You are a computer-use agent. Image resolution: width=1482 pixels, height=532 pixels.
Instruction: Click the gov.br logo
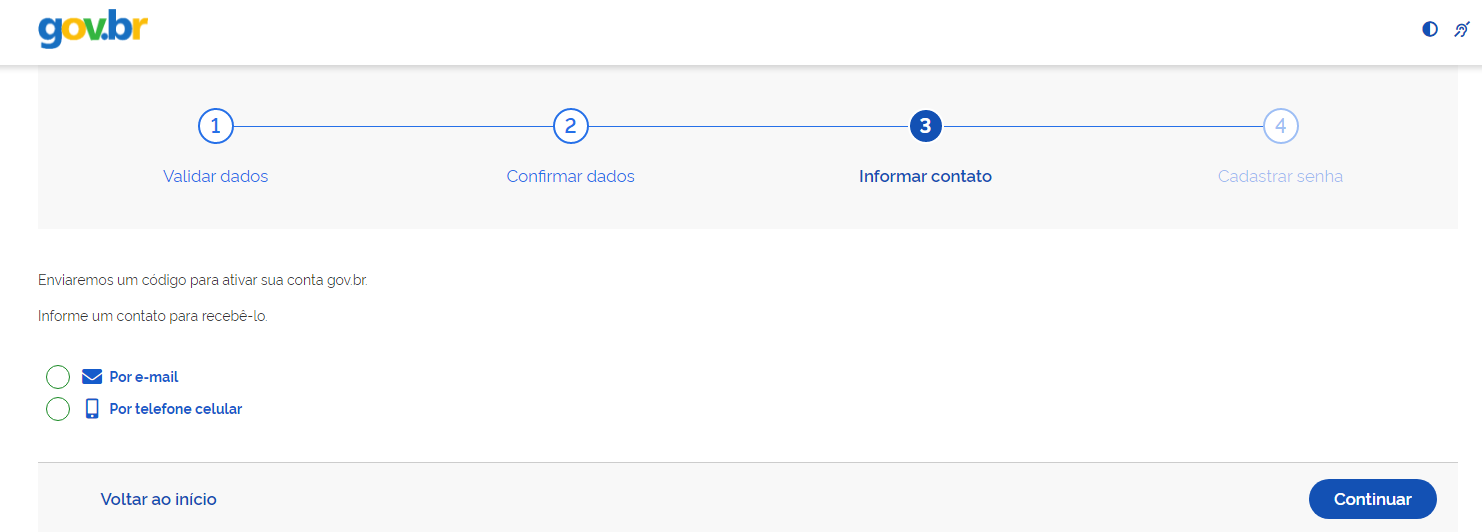pyautogui.click(x=93, y=30)
